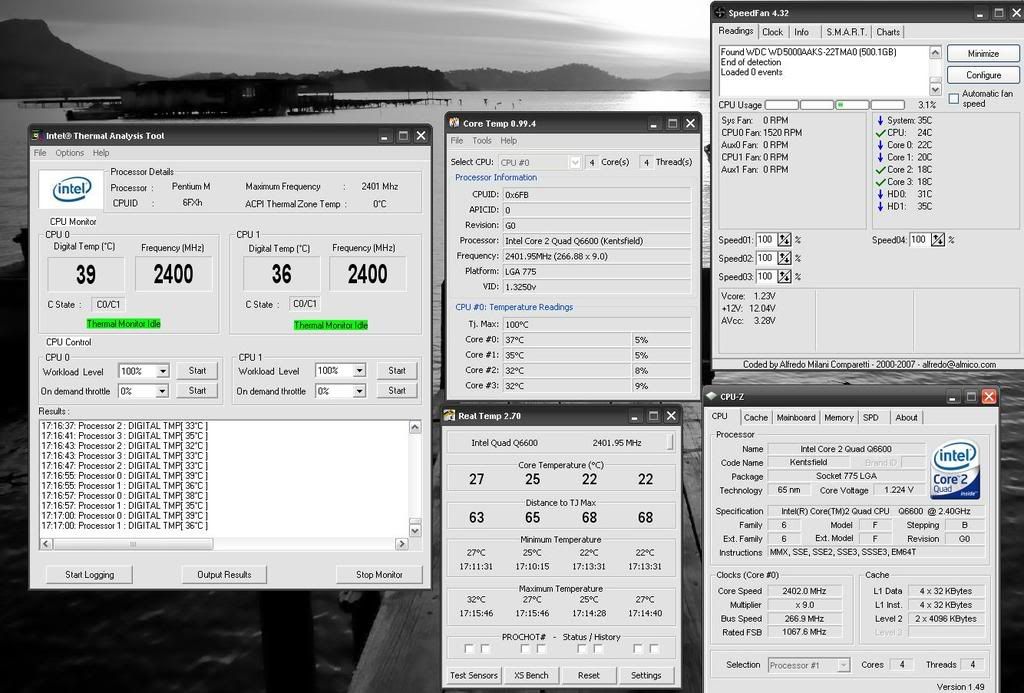Click the Configure button in SpeedFan
Image resolution: width=1024 pixels, height=693 pixels.
(x=983, y=75)
